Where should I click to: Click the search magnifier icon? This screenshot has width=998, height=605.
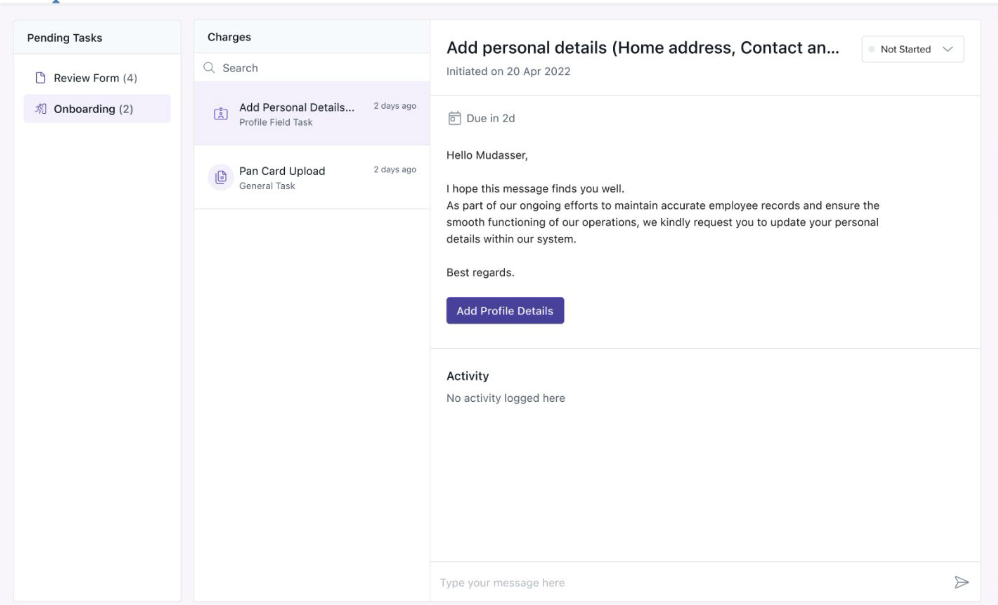click(x=209, y=68)
